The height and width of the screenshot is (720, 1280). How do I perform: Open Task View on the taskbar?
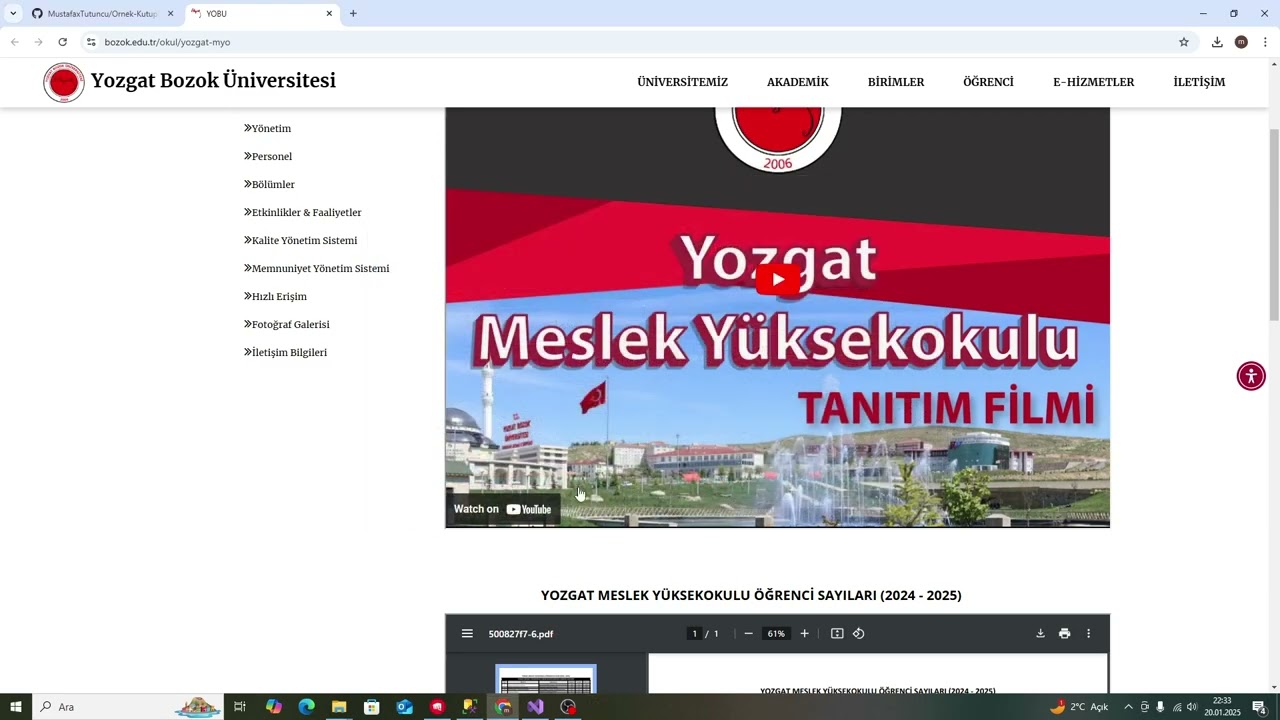[x=240, y=707]
